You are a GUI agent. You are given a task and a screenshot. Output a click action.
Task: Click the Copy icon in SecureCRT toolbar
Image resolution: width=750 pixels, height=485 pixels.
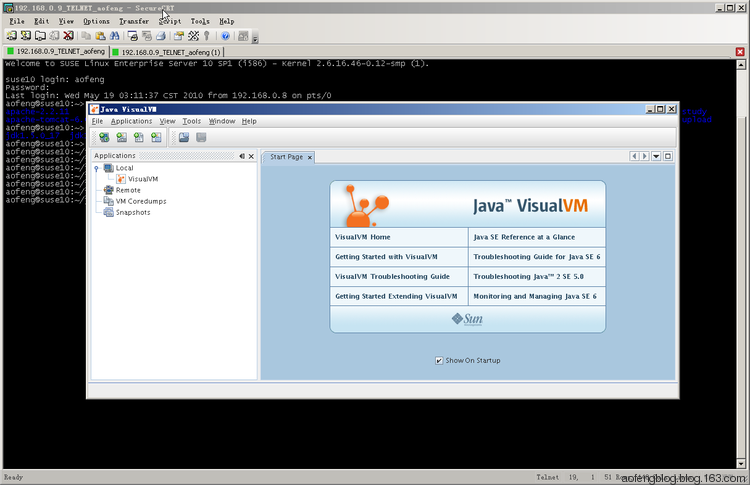86,36
